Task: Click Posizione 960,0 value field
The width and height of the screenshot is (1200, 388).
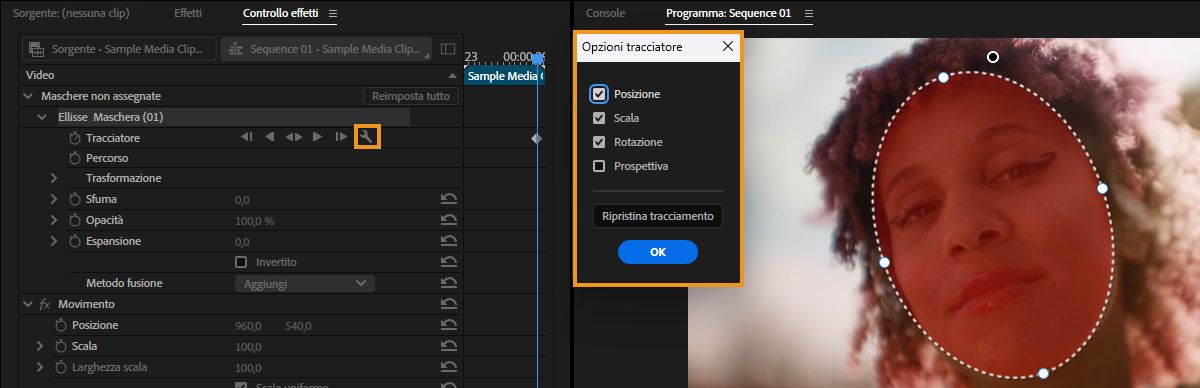Action: pos(248,326)
